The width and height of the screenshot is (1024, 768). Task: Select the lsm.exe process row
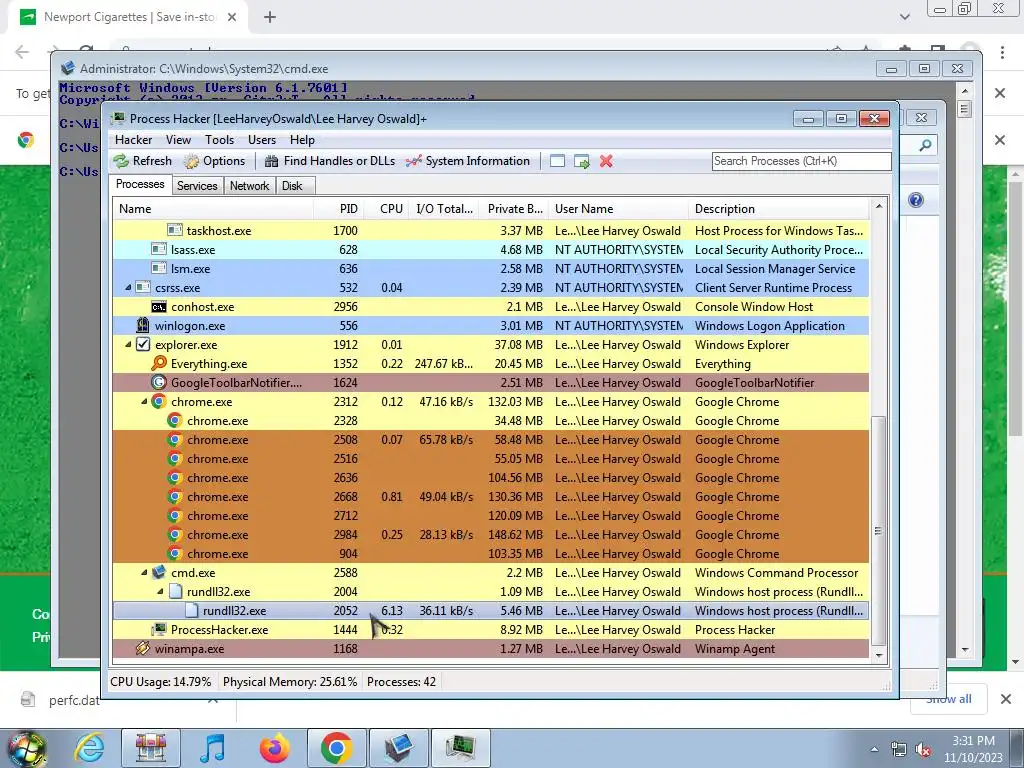click(x=490, y=268)
